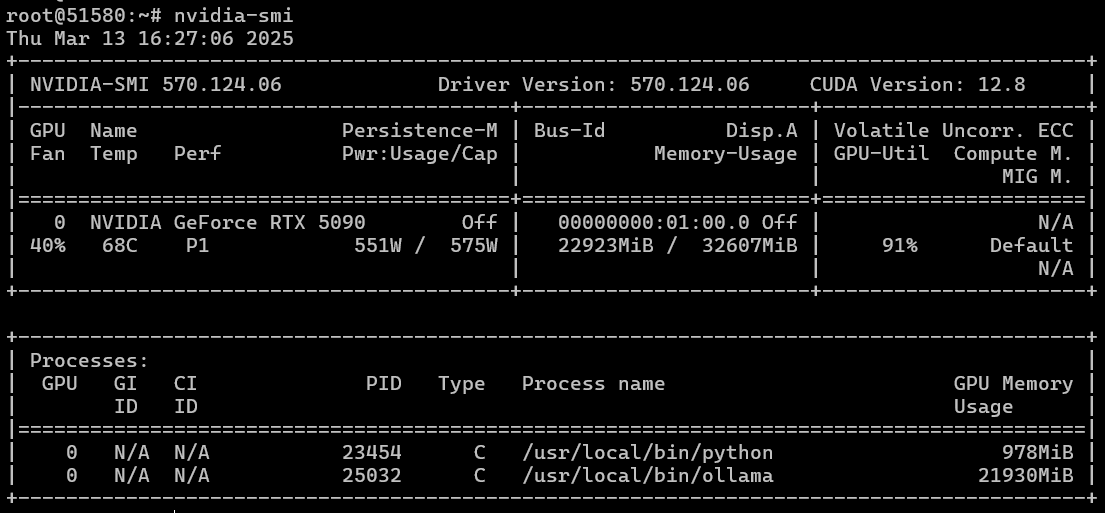Click the 22923MiB / 32607MiB memory usage
Viewport: 1105px width, 513px height.
coord(677,246)
